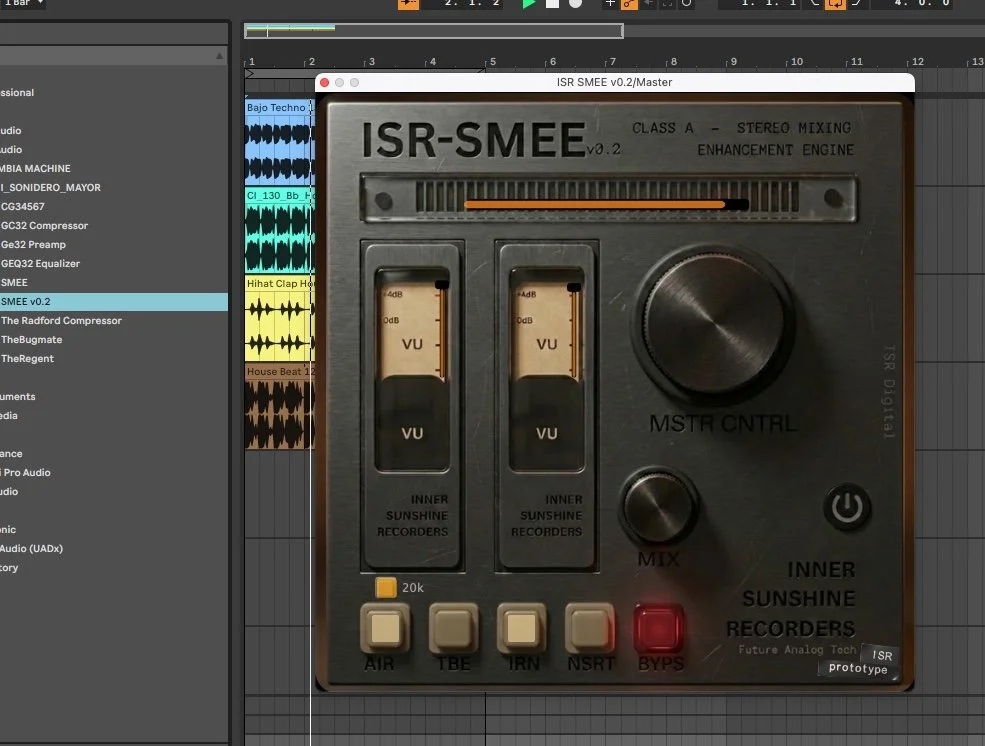The image size is (985, 746).
Task: Click the arrangement overview bar
Action: pos(433,31)
